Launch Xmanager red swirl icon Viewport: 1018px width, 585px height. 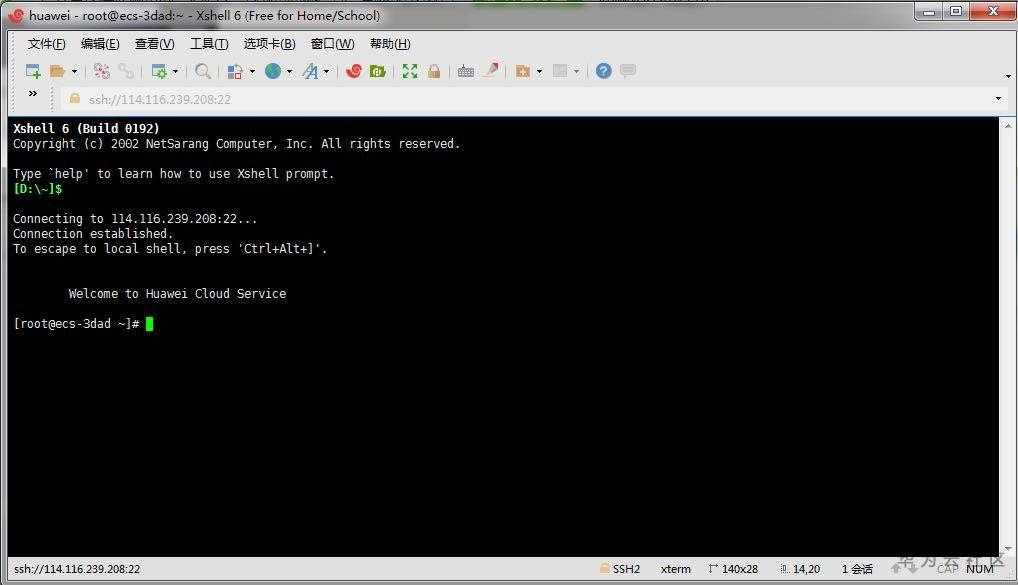tap(354, 71)
